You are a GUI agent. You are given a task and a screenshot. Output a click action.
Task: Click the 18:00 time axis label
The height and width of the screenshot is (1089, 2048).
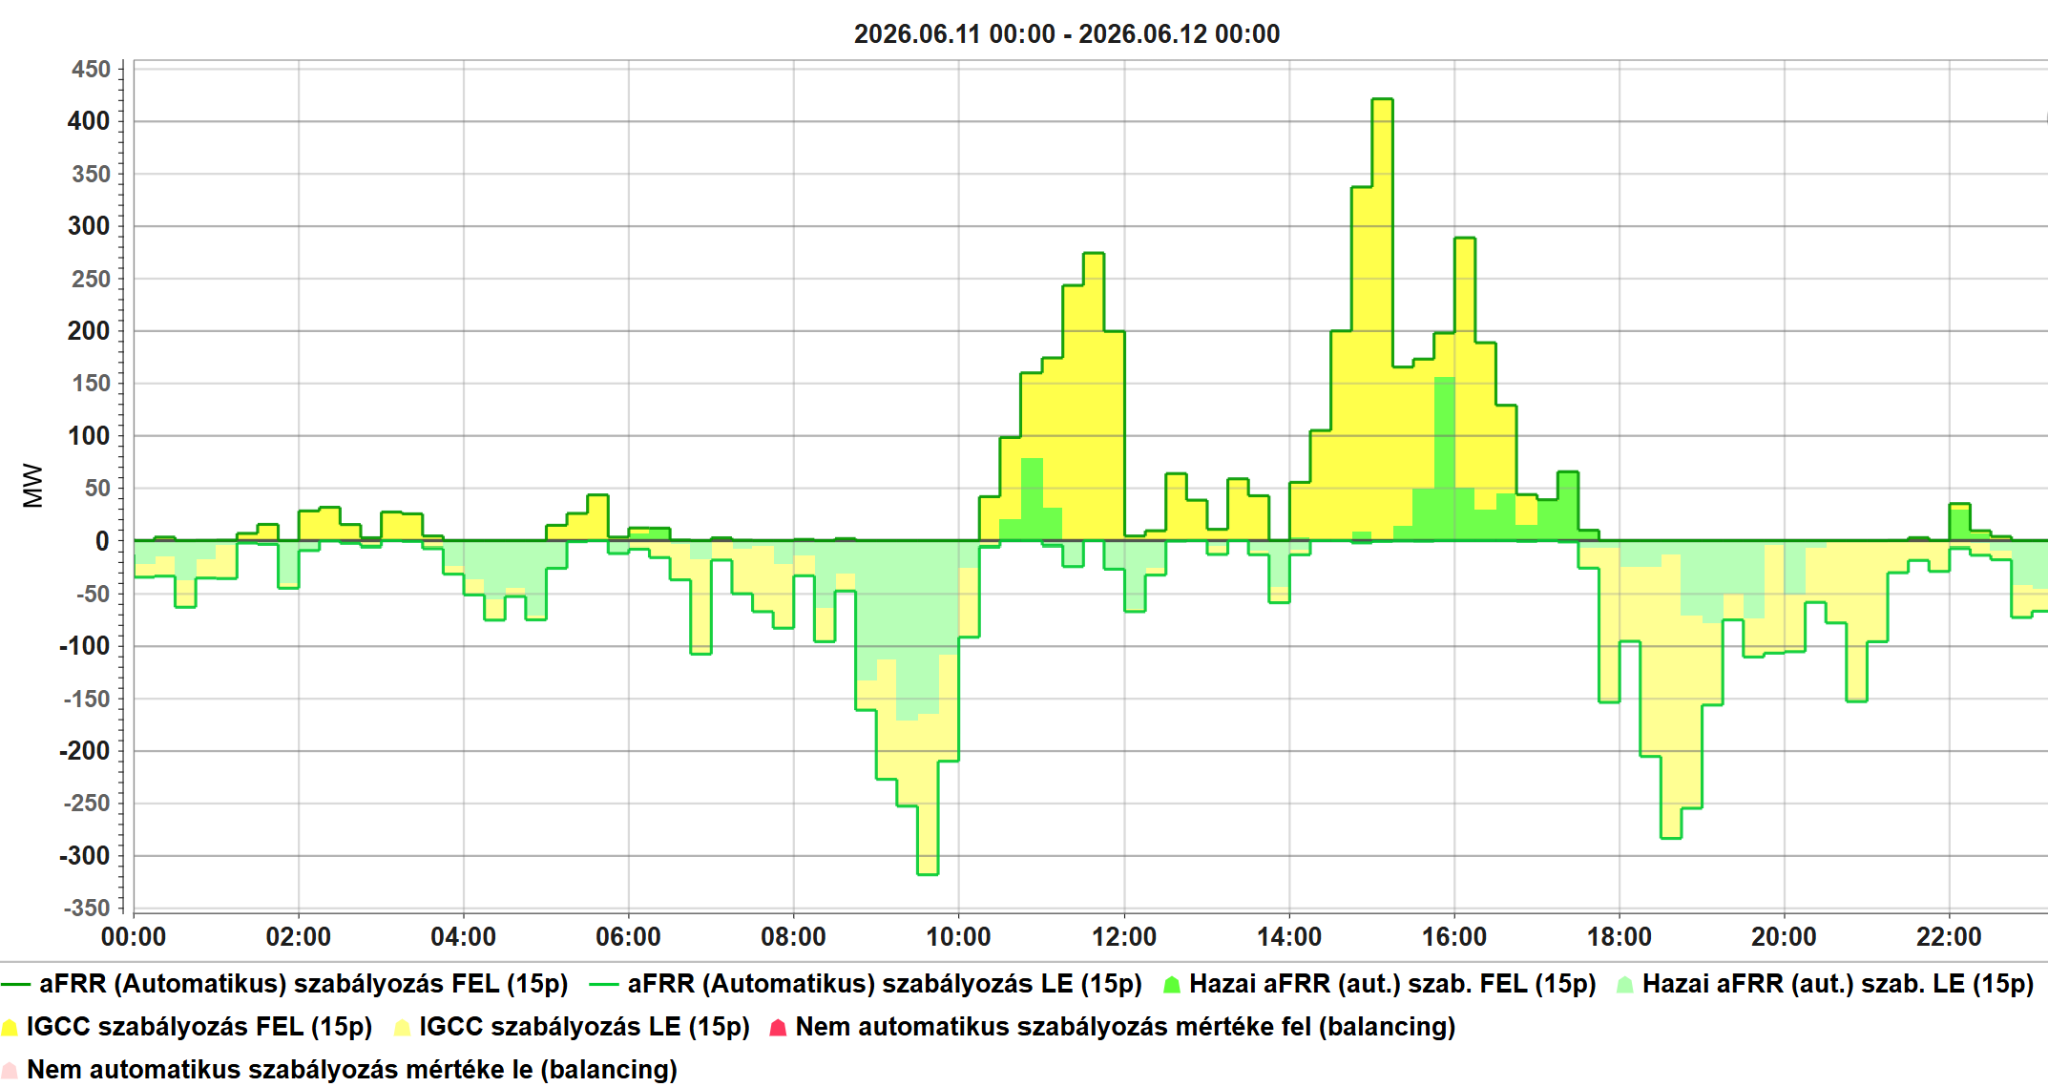1619,937
